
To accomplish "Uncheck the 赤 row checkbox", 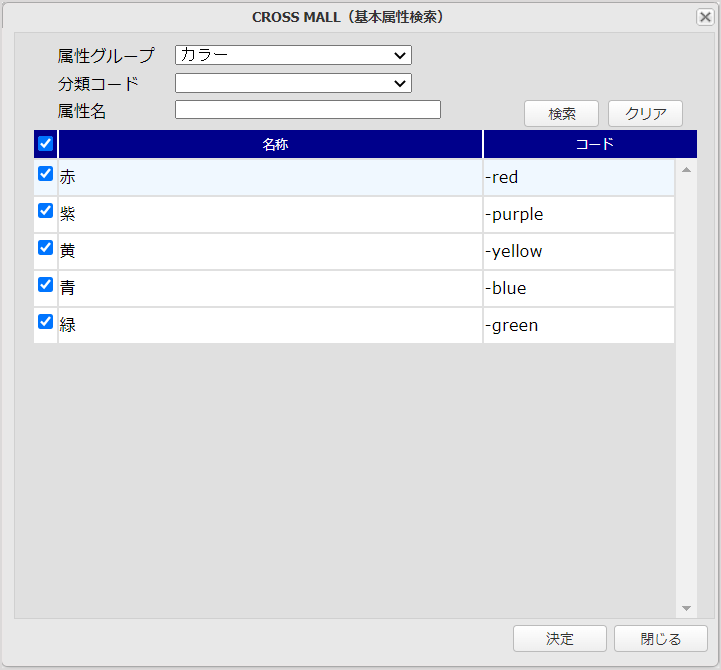I will (45, 173).
